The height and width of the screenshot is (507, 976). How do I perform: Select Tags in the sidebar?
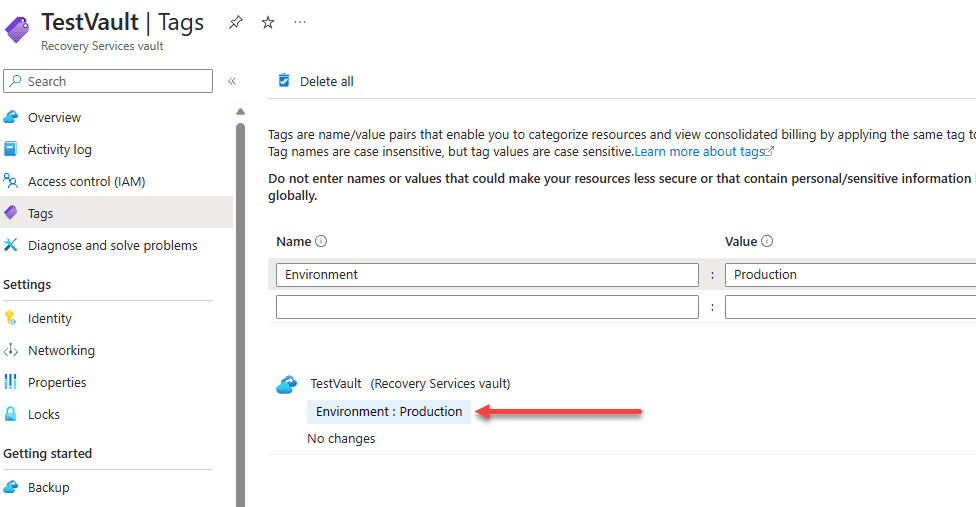116,213
